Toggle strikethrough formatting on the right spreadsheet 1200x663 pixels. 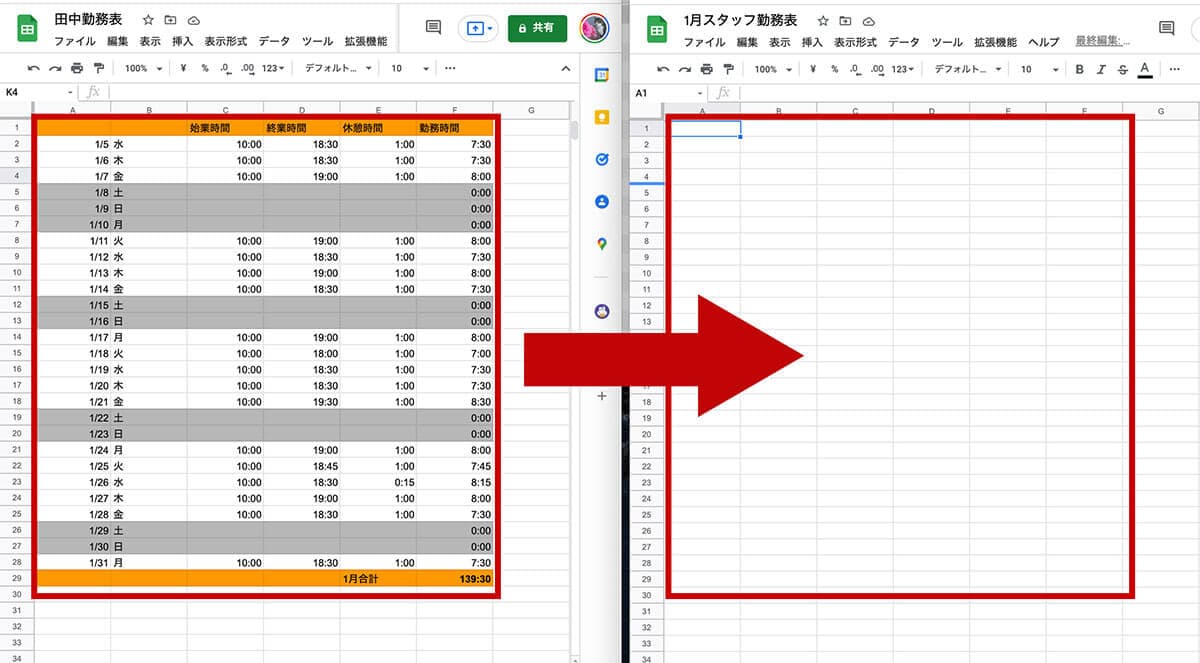click(x=1121, y=69)
